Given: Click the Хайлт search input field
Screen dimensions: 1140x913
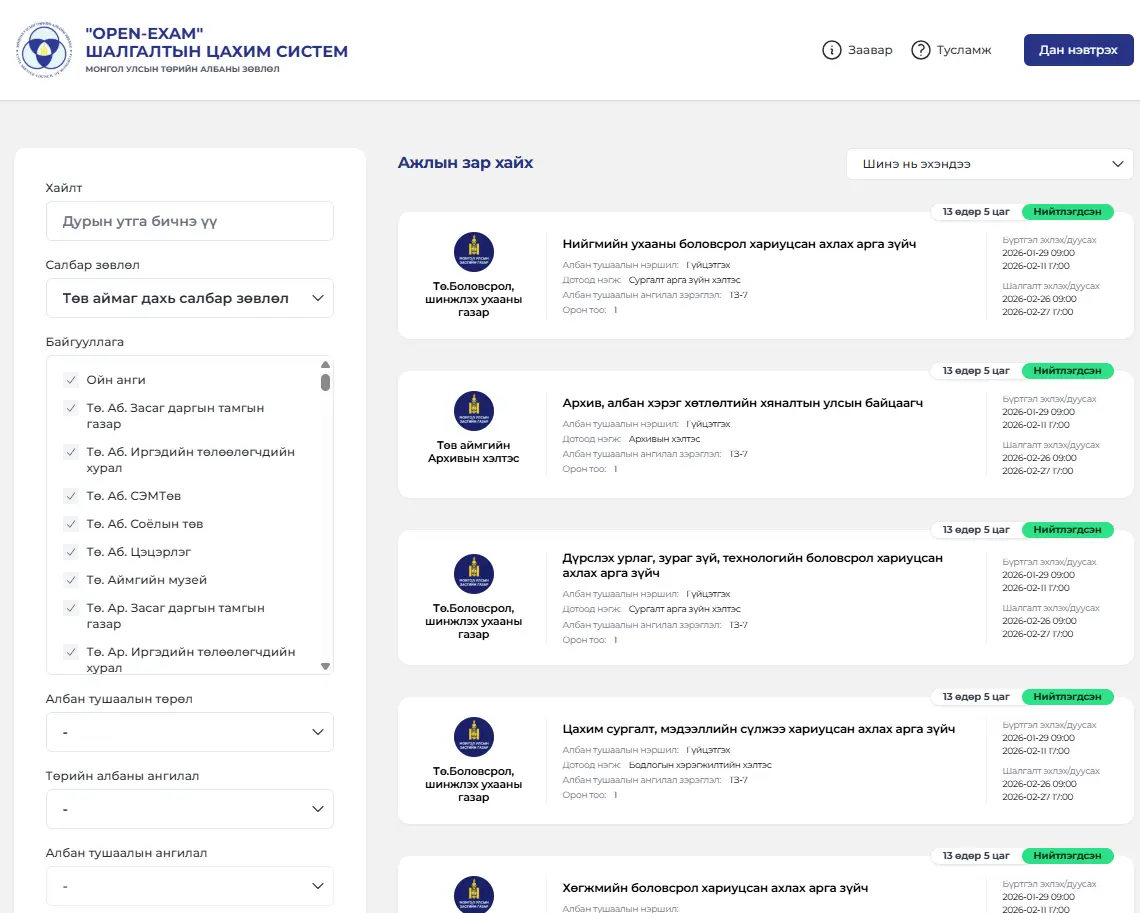Looking at the screenshot, I should click(x=190, y=221).
